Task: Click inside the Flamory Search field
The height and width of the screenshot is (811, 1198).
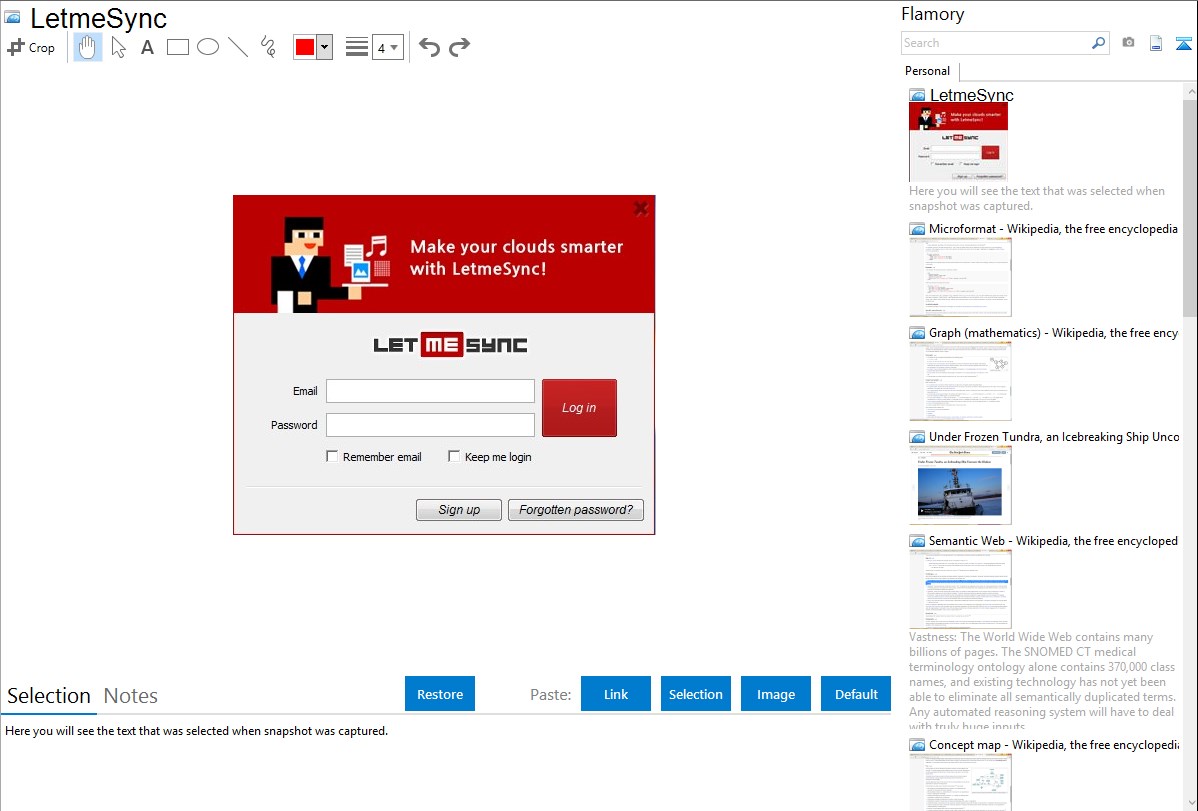Action: point(996,43)
